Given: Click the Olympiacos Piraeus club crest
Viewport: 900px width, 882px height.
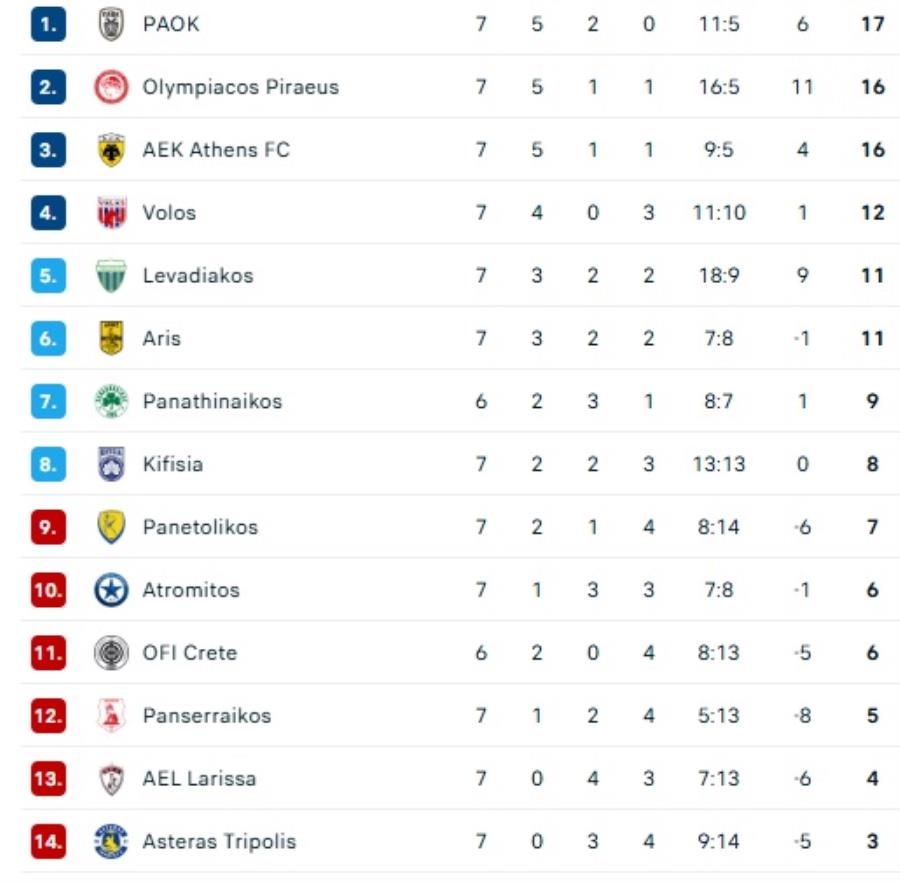Looking at the screenshot, I should pos(111,87).
